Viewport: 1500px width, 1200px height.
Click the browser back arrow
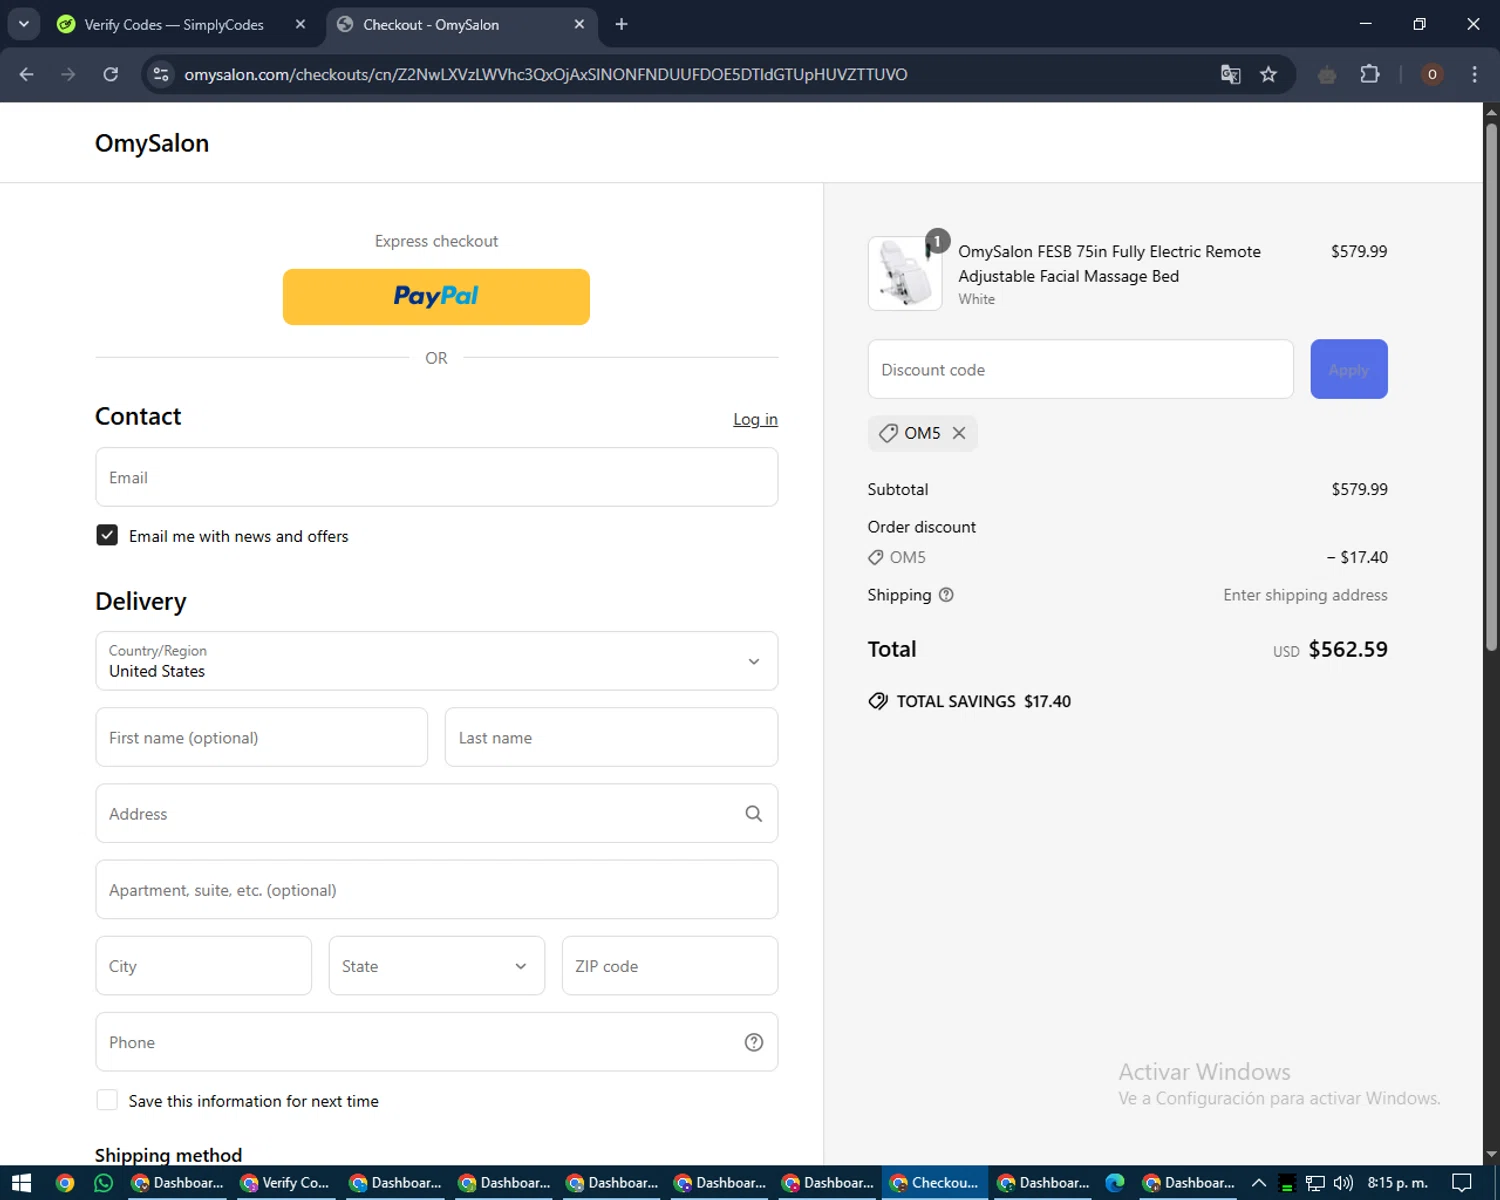pyautogui.click(x=27, y=74)
